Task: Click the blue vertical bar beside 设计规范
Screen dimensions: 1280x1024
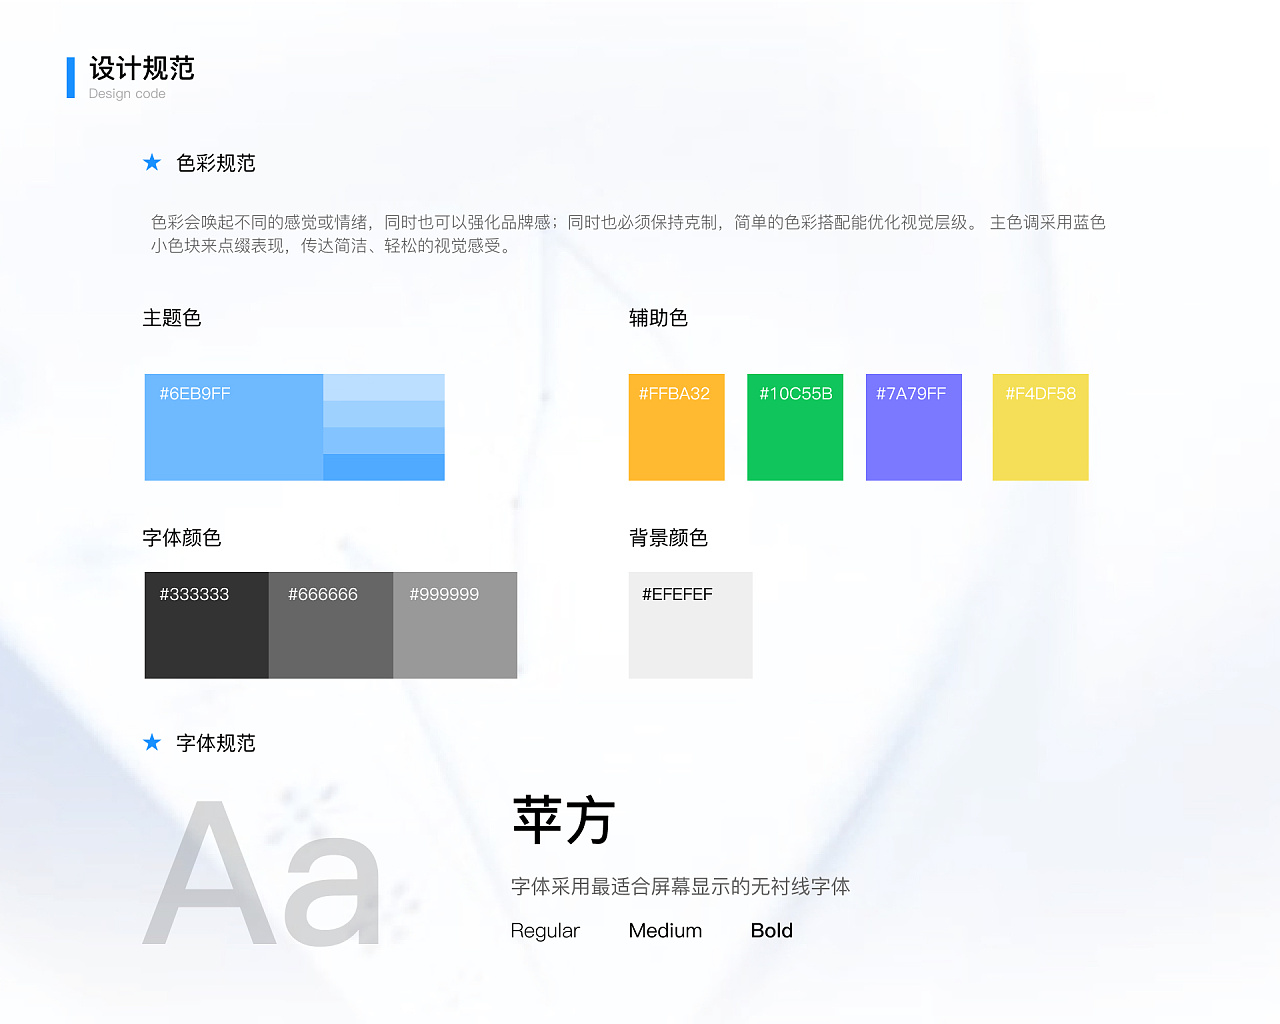Action: [x=71, y=78]
